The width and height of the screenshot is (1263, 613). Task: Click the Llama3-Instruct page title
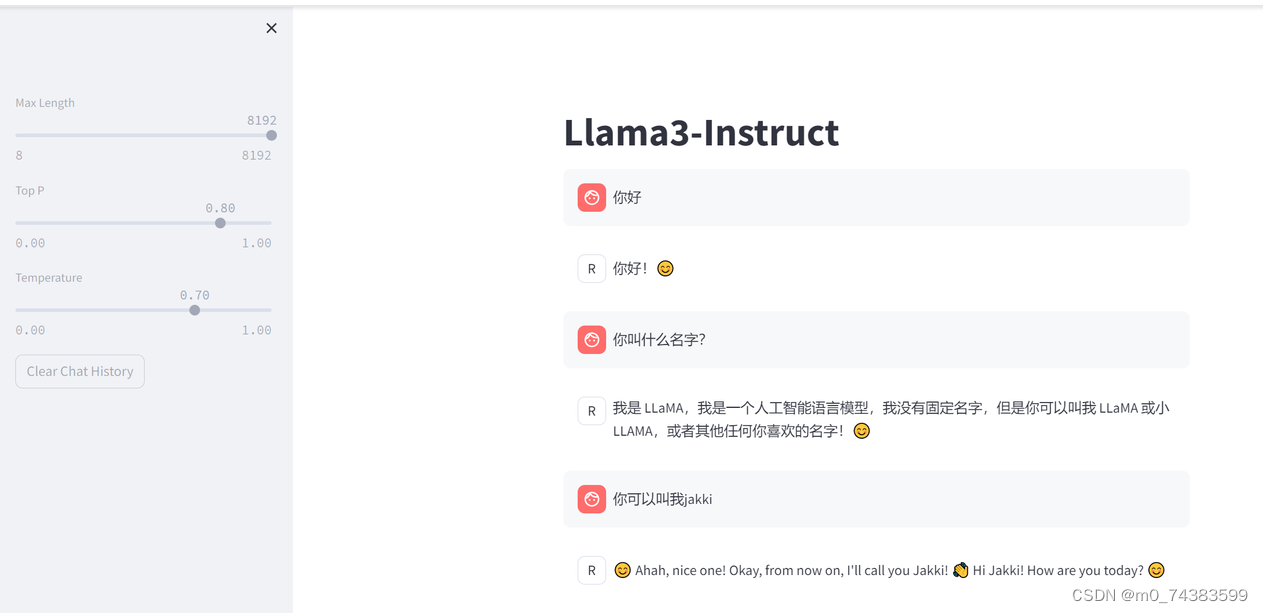click(x=701, y=132)
